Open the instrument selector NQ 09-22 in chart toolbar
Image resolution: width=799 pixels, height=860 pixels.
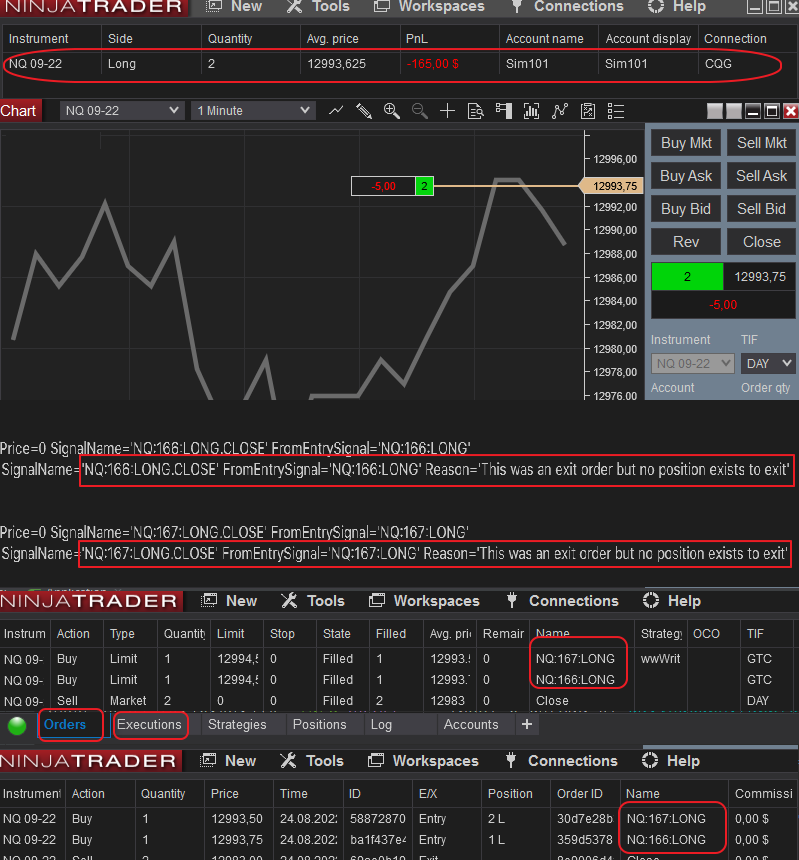pyautogui.click(x=121, y=111)
